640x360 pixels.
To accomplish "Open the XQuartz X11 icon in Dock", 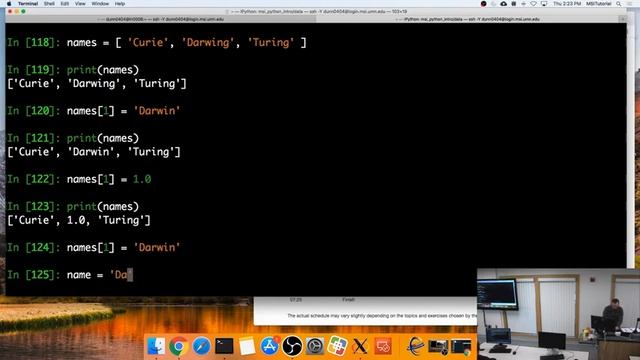I will (360, 346).
